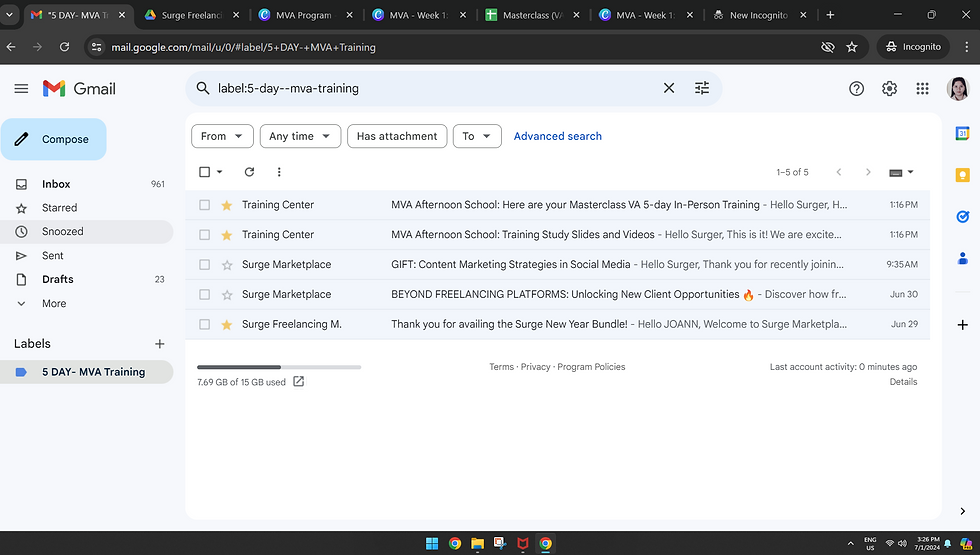Clear the search with the X icon
This screenshot has height=555, width=980.
[669, 88]
